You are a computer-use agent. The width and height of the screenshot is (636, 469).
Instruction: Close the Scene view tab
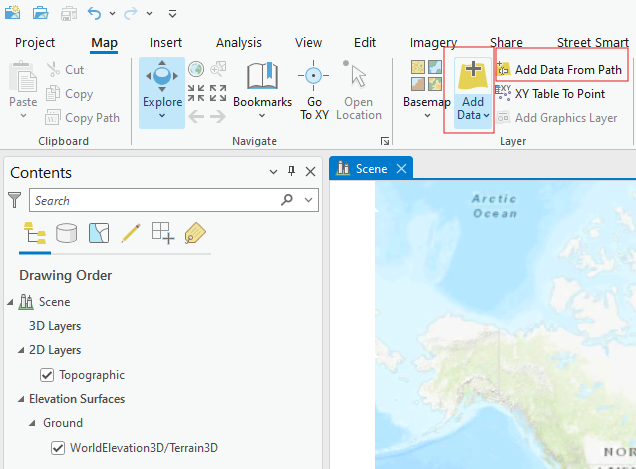point(402,169)
